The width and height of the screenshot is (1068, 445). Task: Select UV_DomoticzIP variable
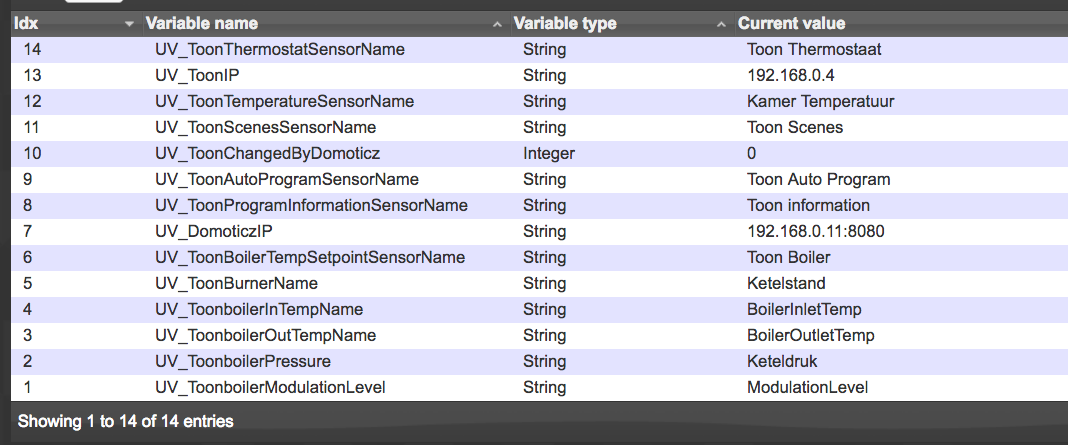point(214,232)
